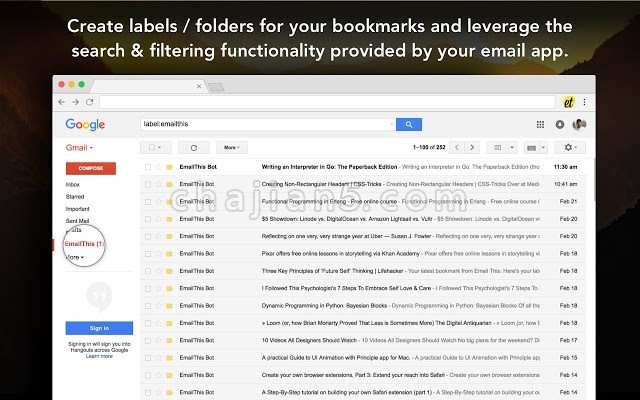640x400 pixels.
Task: Star the 'Writing an Interpreter in Go' email
Action: coord(159,167)
